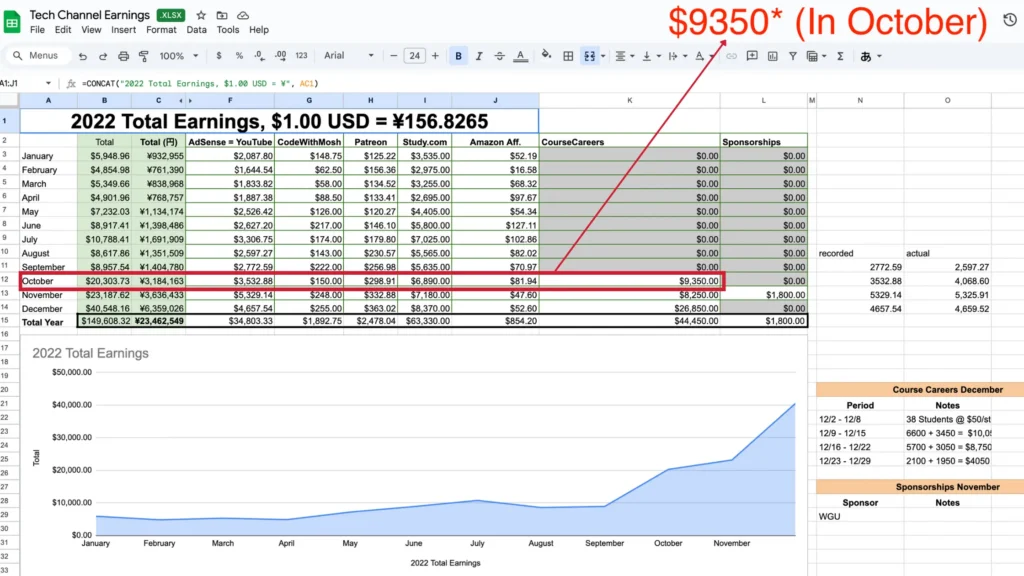Image resolution: width=1024 pixels, height=576 pixels.
Task: Toggle bold formatting
Action: click(x=458, y=56)
